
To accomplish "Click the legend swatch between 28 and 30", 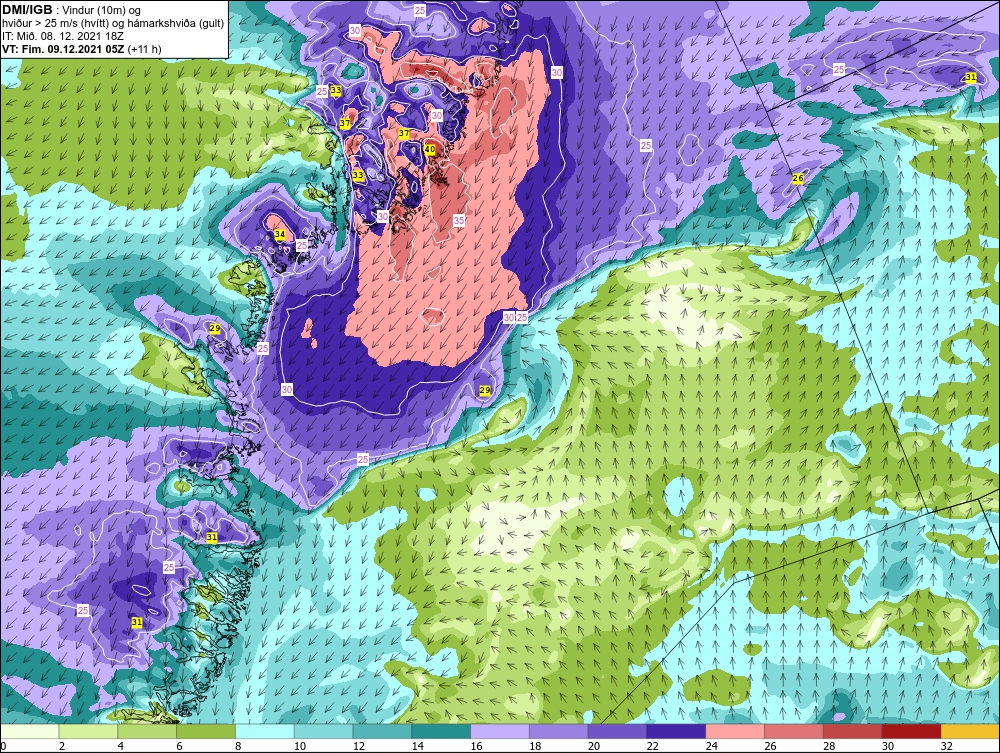I will coord(852,731).
